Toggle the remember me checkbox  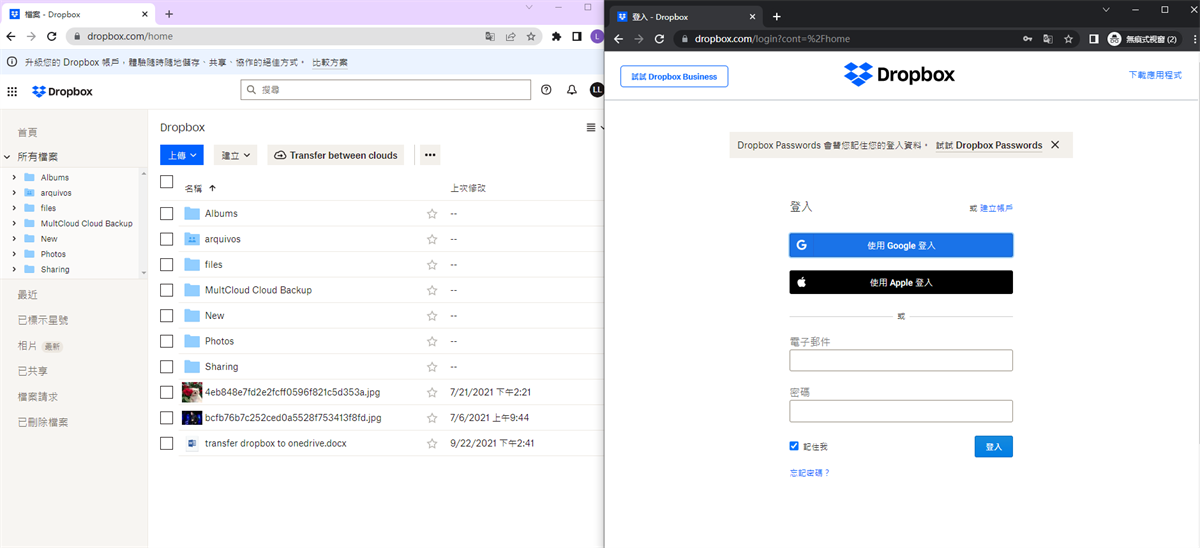coord(794,446)
